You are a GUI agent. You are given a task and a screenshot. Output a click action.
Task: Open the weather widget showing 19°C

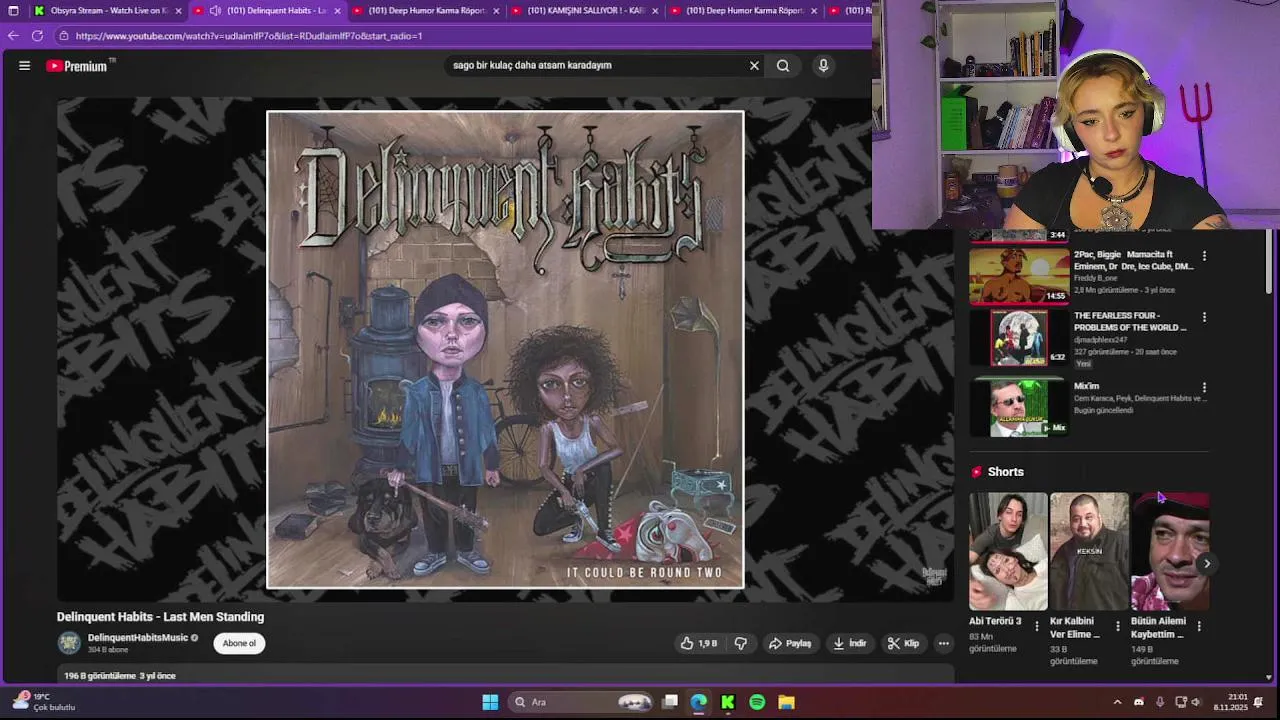(x=44, y=702)
